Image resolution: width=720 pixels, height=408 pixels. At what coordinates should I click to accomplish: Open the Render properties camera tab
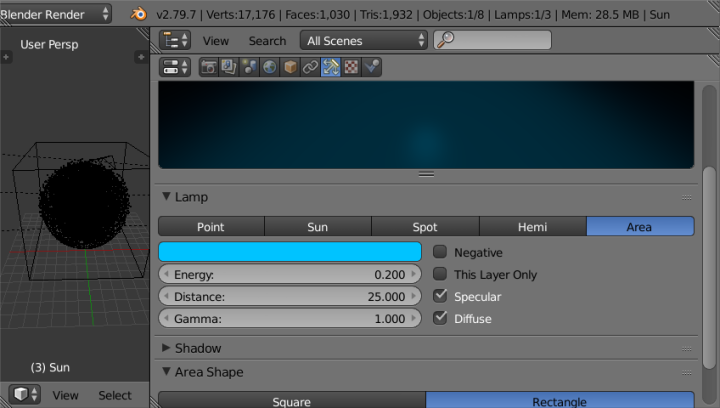[210, 67]
